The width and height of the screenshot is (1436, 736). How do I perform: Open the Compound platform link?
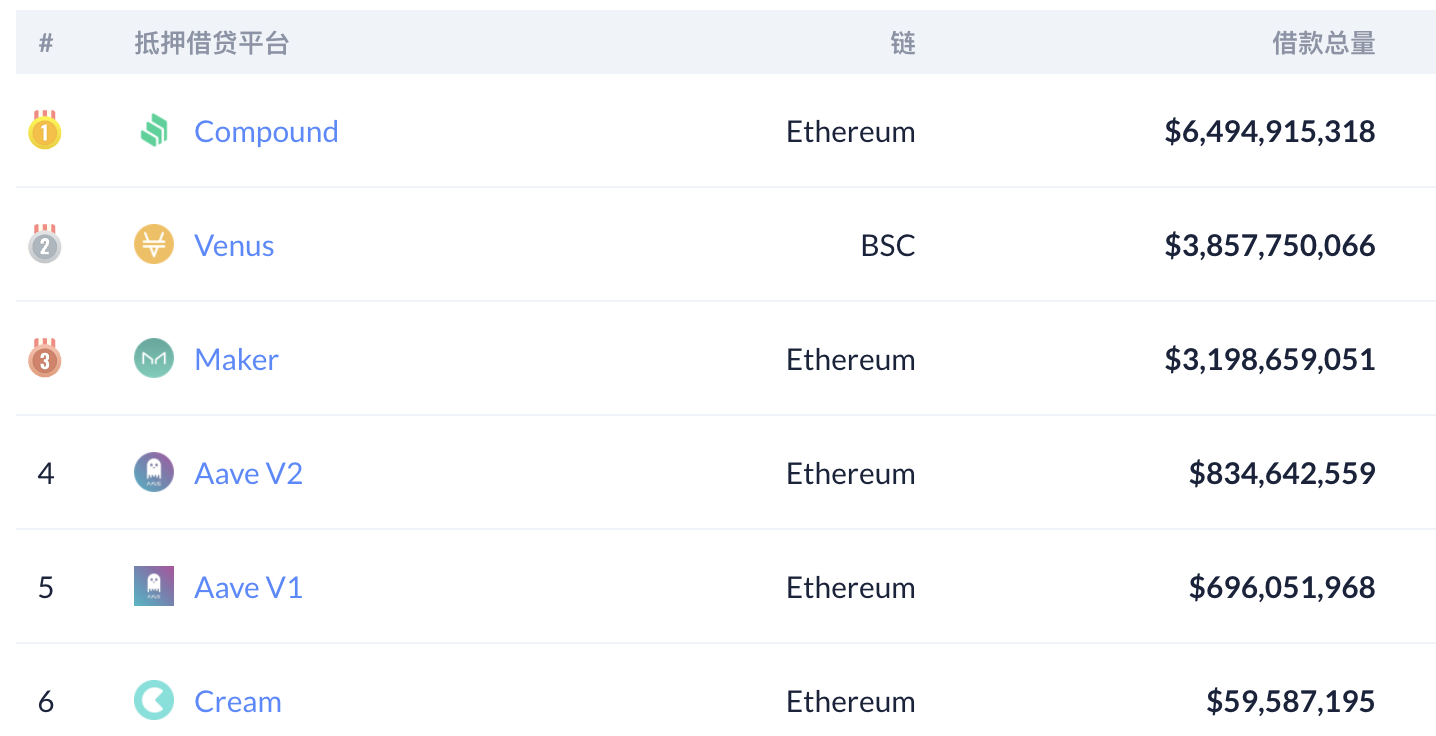coord(266,131)
